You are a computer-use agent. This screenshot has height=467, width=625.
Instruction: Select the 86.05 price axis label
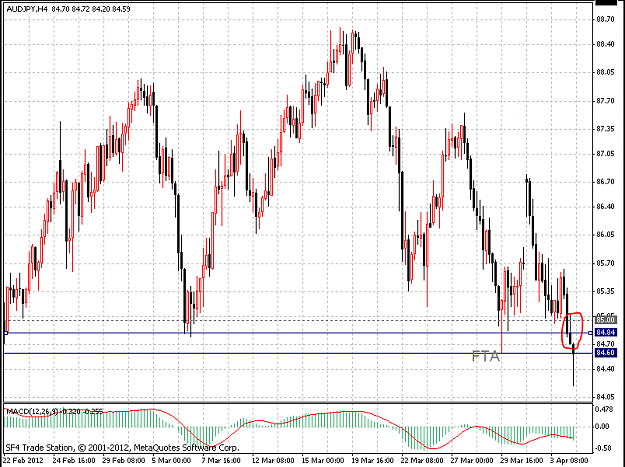tap(605, 235)
